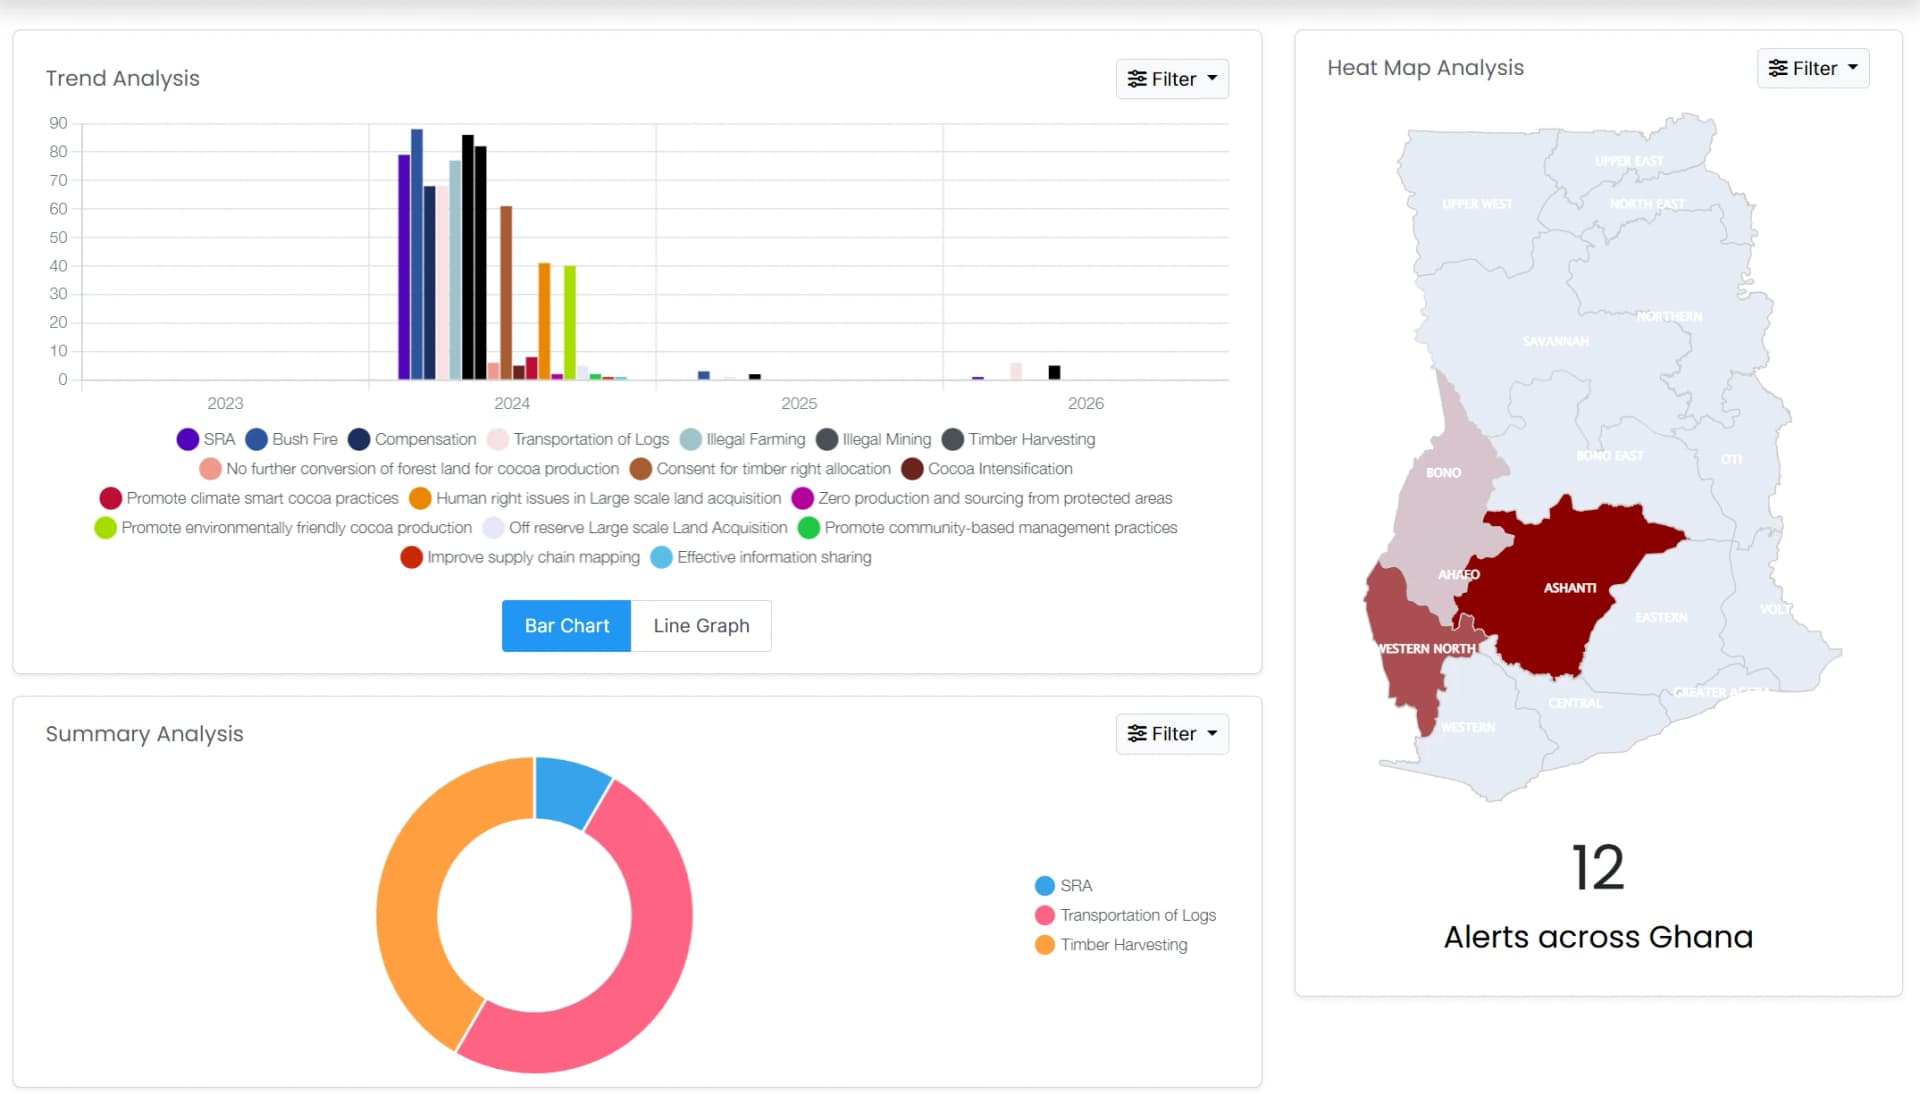Toggle Transportation of Logs in Summary legend
The image size is (1920, 1094).
click(1125, 915)
